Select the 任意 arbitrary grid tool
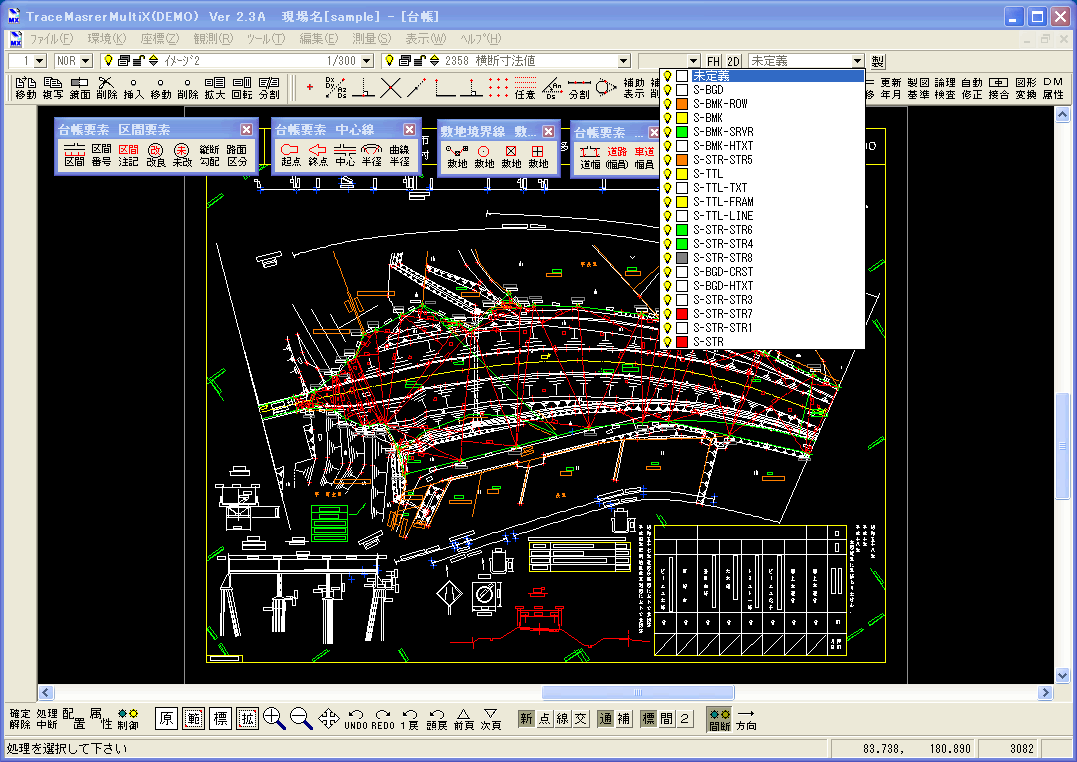 525,88
